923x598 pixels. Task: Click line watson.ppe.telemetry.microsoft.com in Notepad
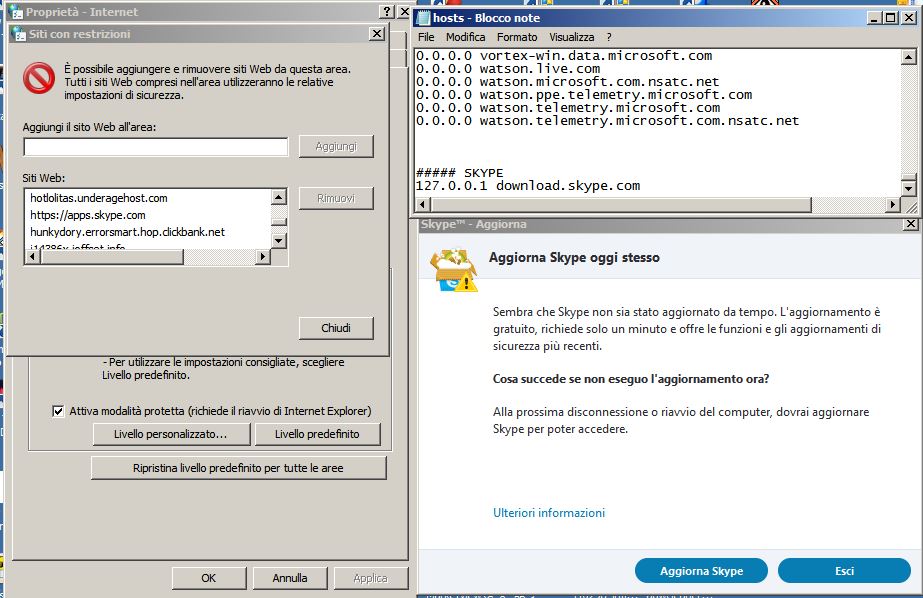(584, 95)
